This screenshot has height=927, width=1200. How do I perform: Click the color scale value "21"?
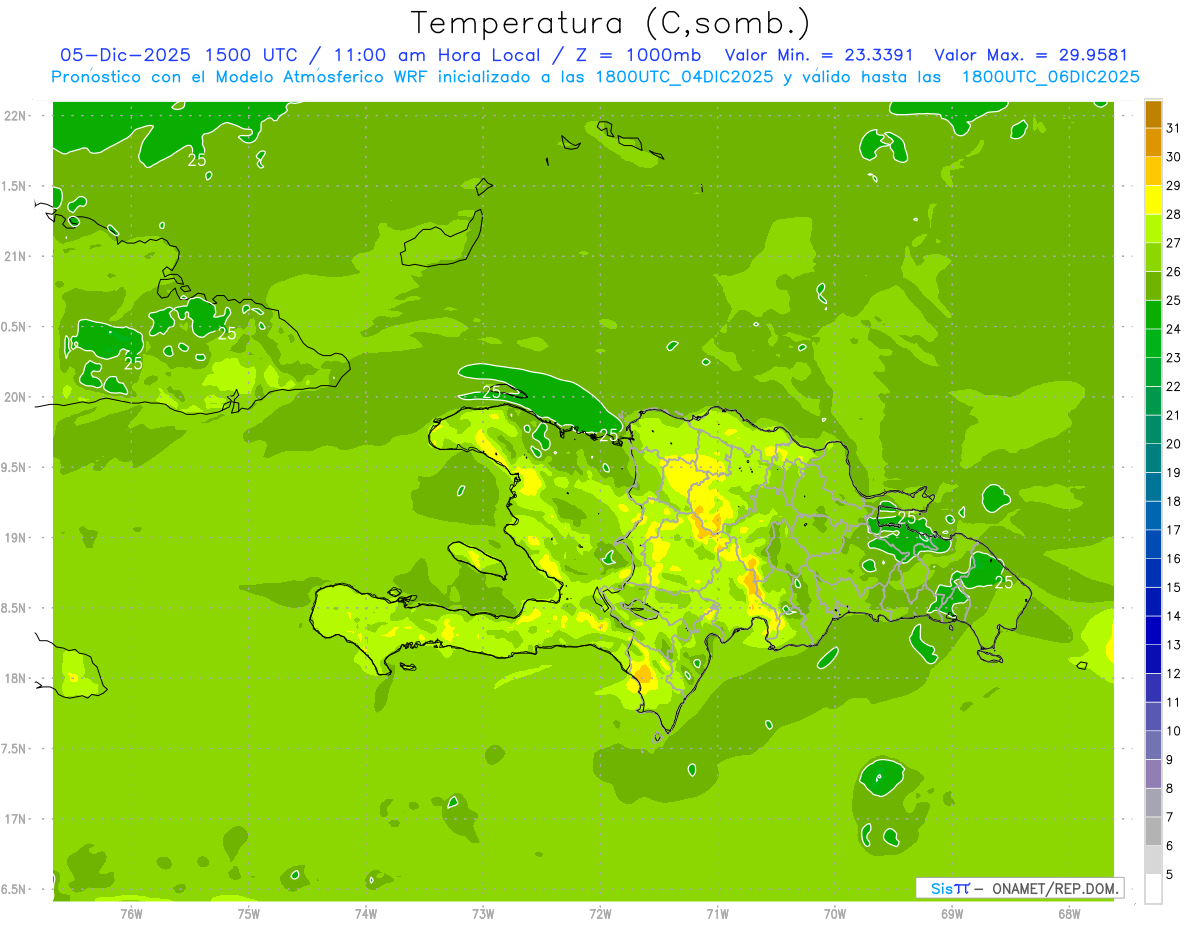point(1173,415)
